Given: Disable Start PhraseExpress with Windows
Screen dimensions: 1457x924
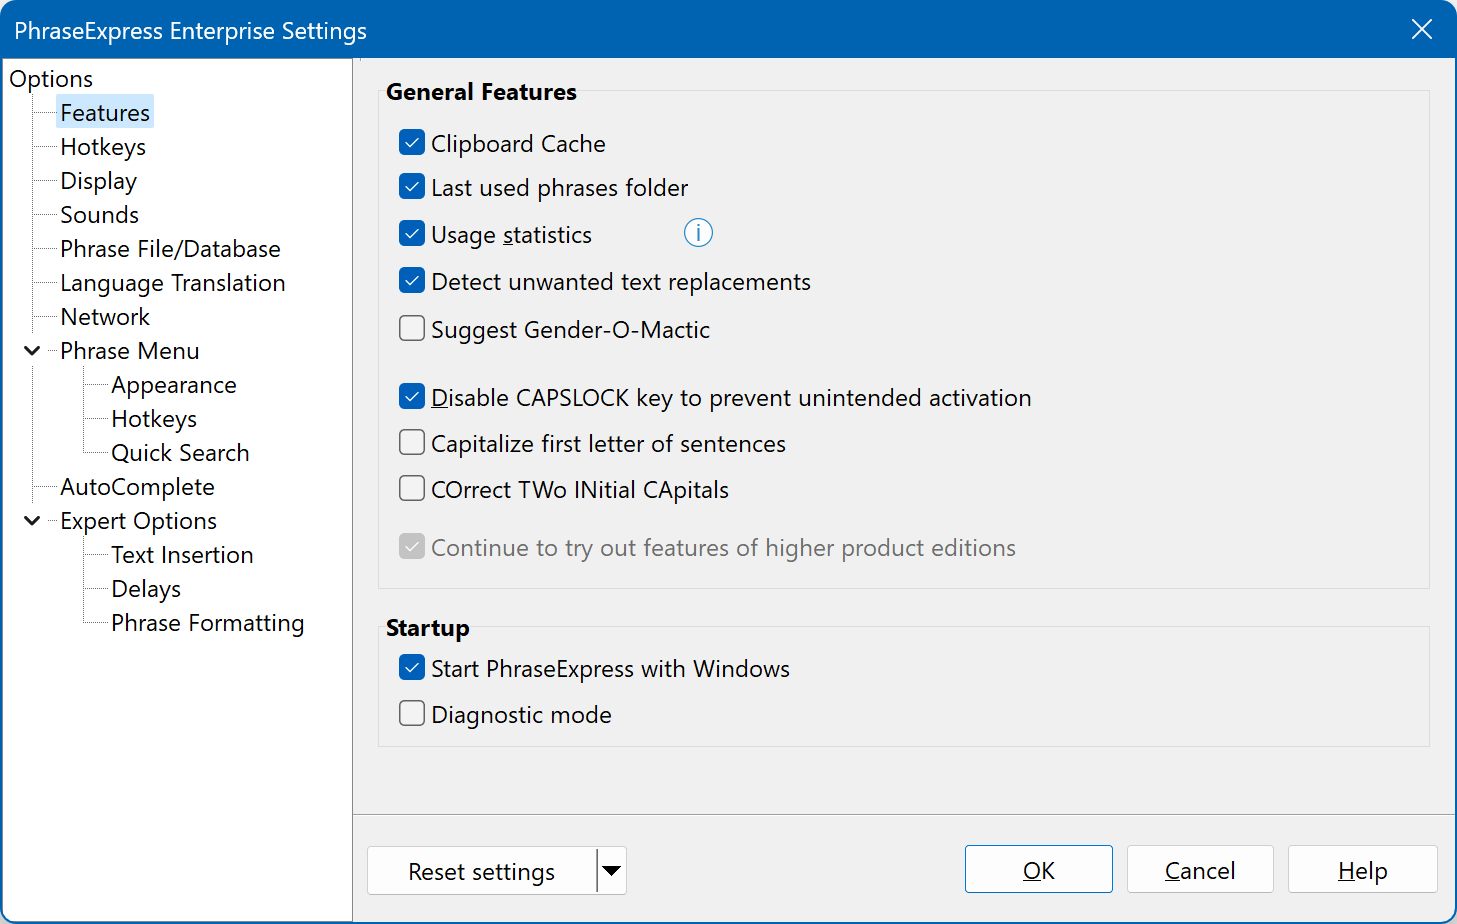Looking at the screenshot, I should pos(412,668).
